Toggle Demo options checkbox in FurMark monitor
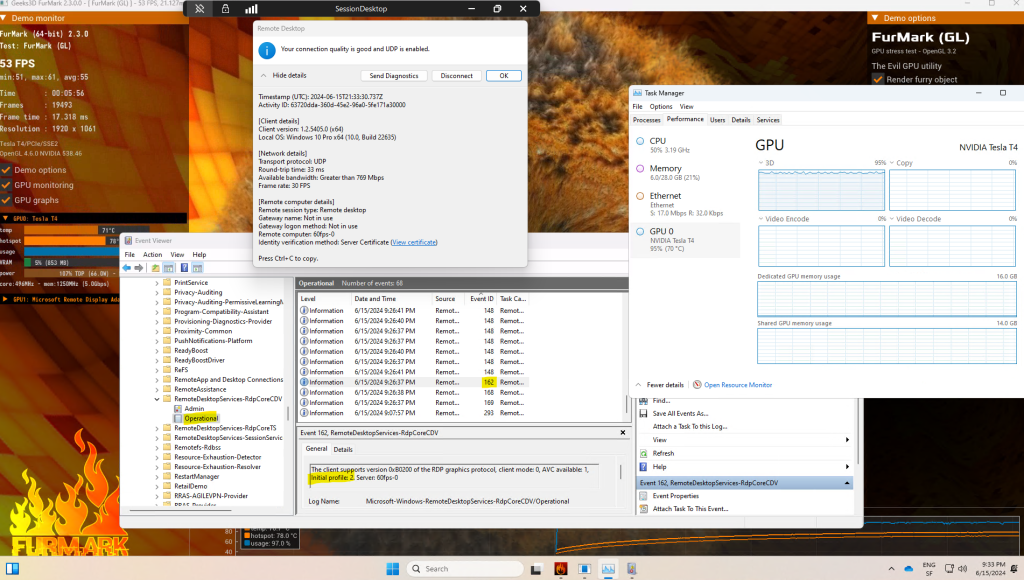Image resolution: width=1024 pixels, height=580 pixels. [x=7, y=170]
